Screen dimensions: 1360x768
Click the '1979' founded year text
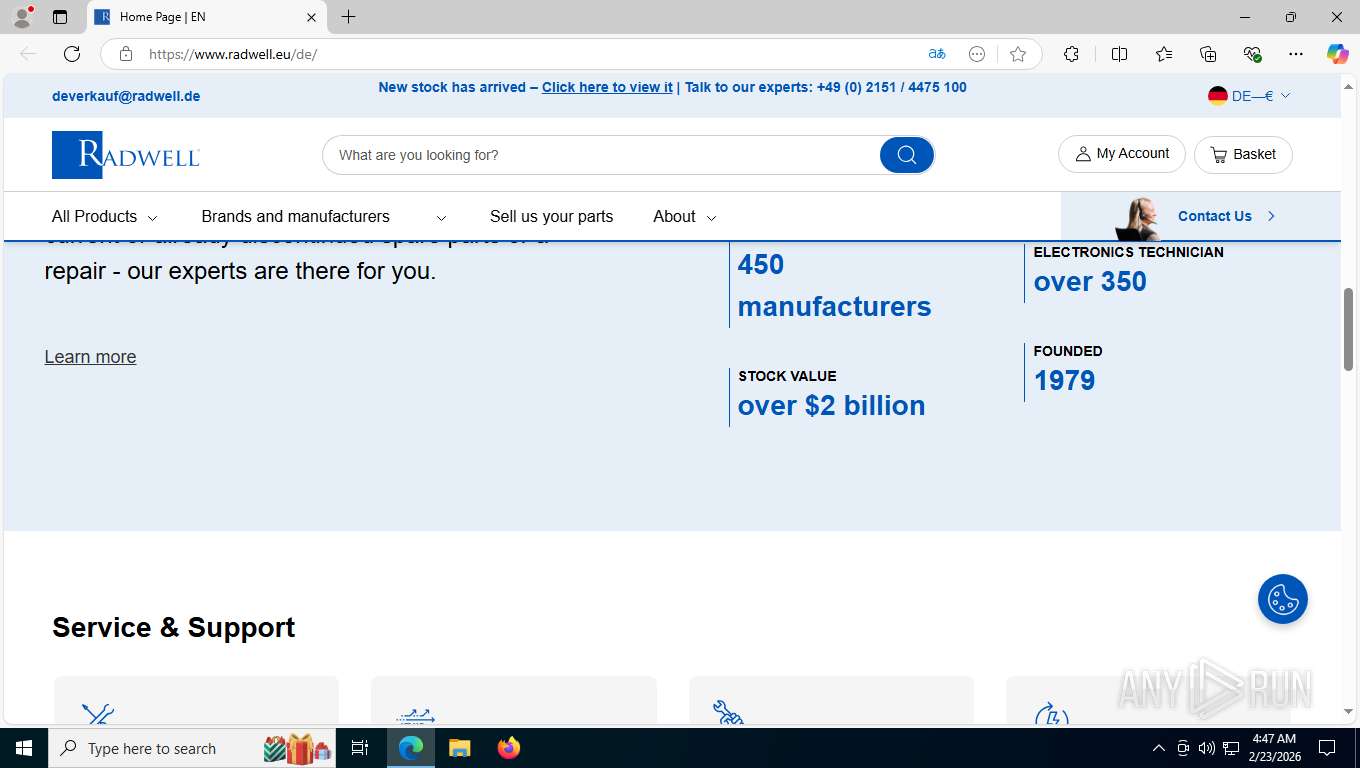coord(1064,380)
